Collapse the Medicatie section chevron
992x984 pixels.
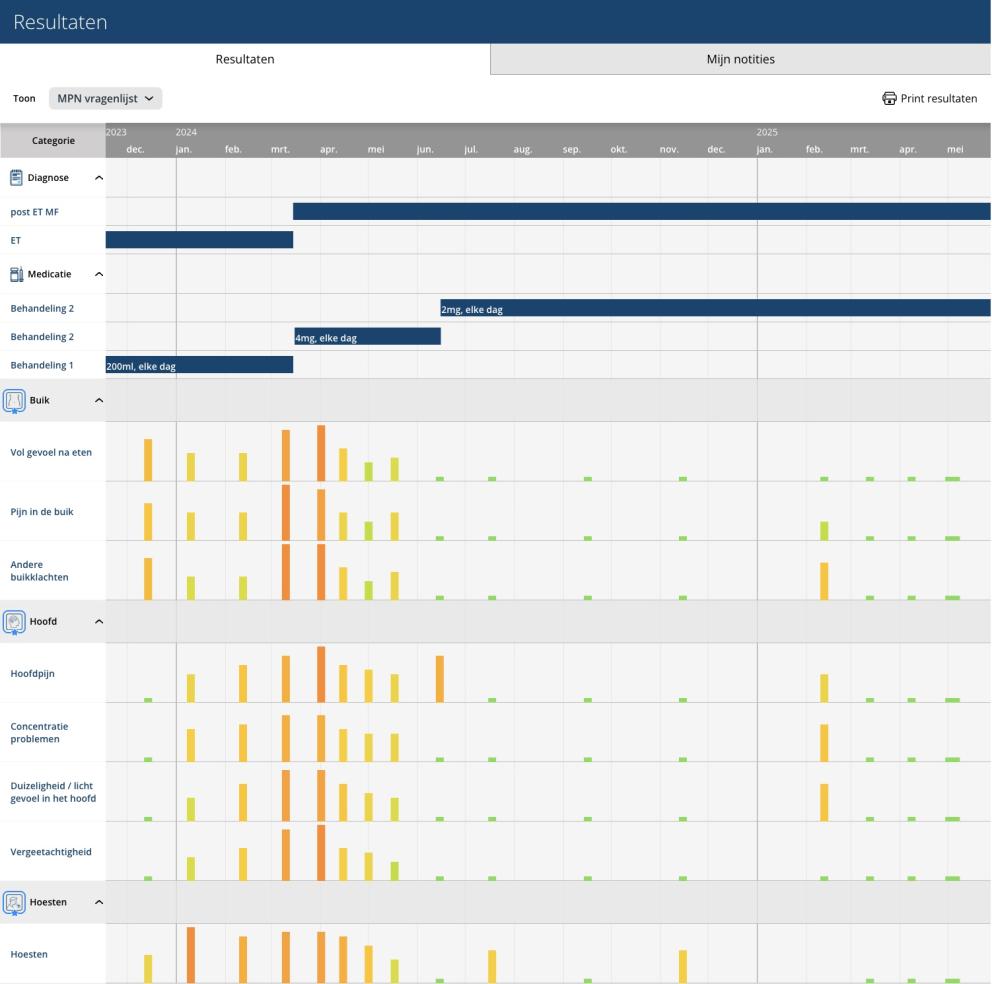tap(99, 274)
